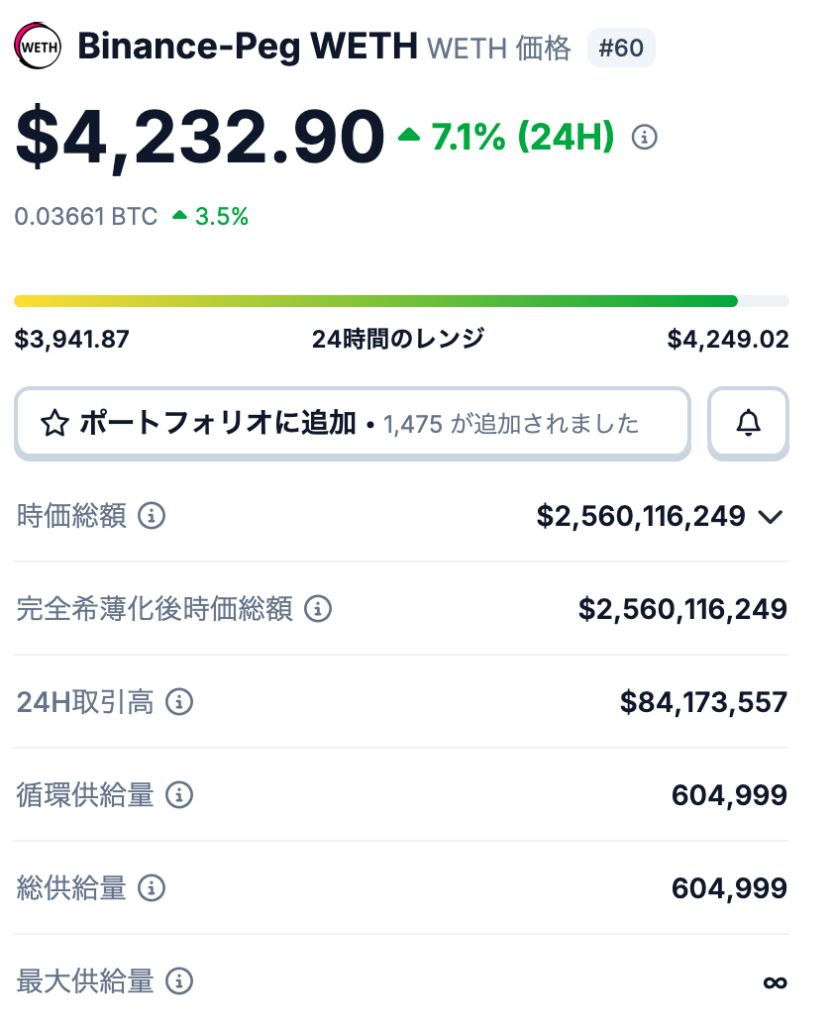The height and width of the screenshot is (1024, 834).
Task: Click the $2,560,116,249 market cap value
Action: pos(640,516)
